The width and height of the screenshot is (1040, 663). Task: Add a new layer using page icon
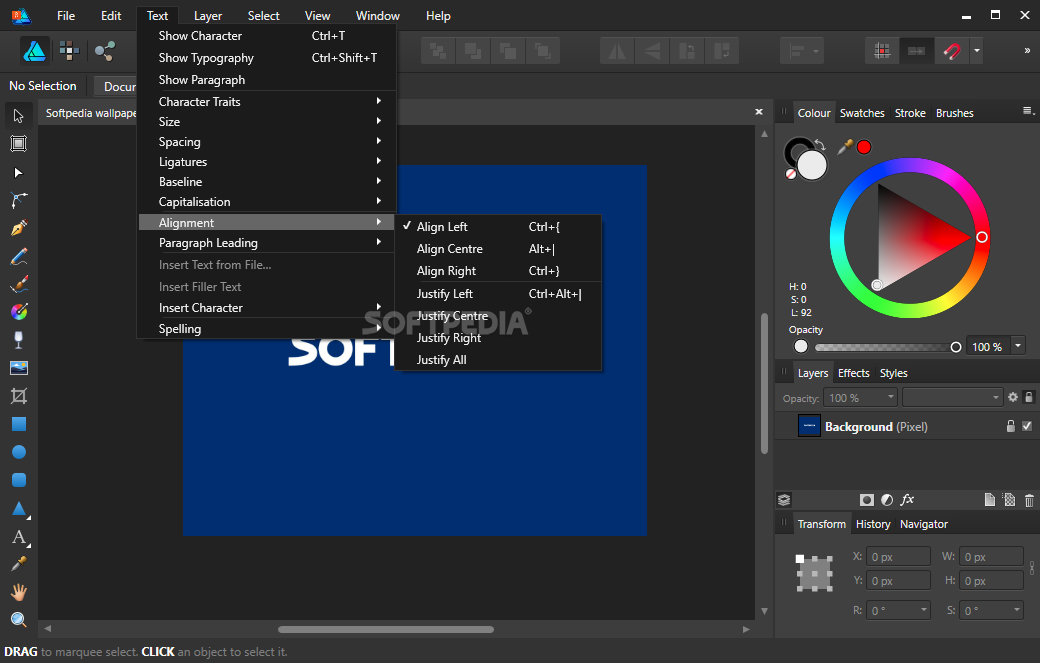tap(989, 500)
